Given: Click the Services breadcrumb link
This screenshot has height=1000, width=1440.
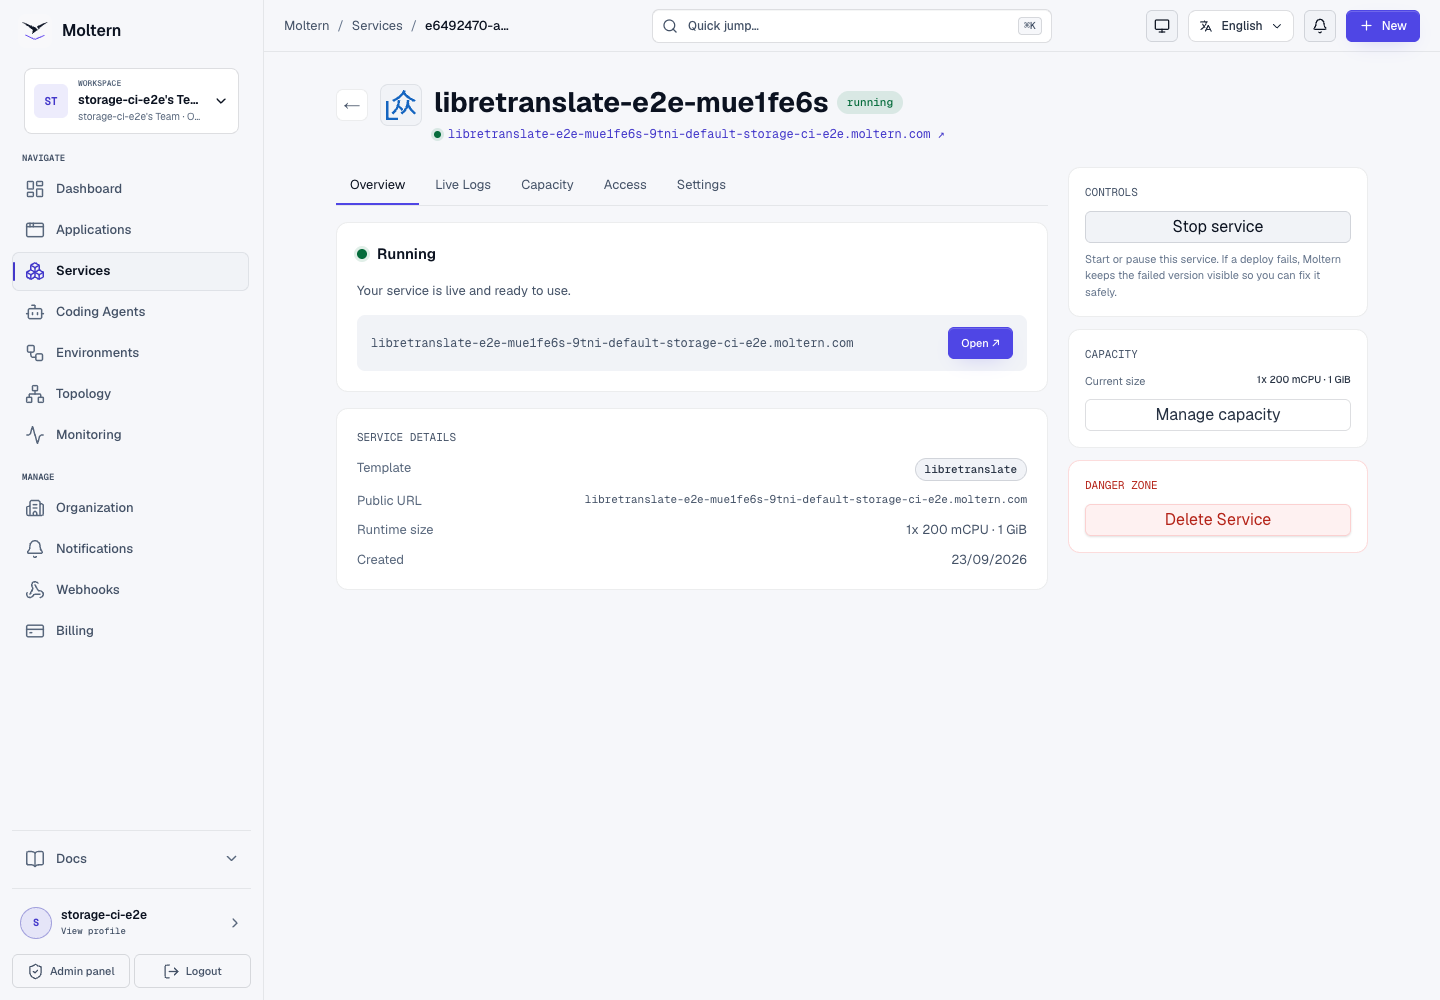Looking at the screenshot, I should click(377, 26).
